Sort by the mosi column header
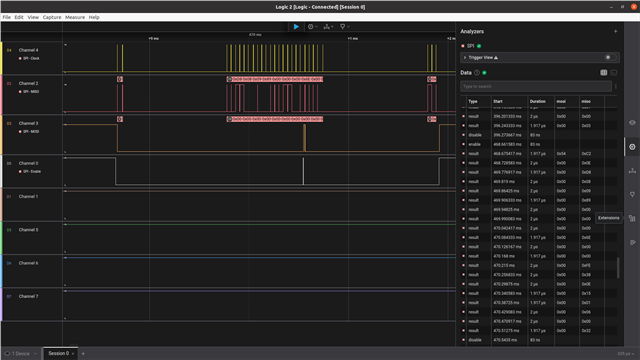This screenshot has height=360, width=640. [x=561, y=101]
